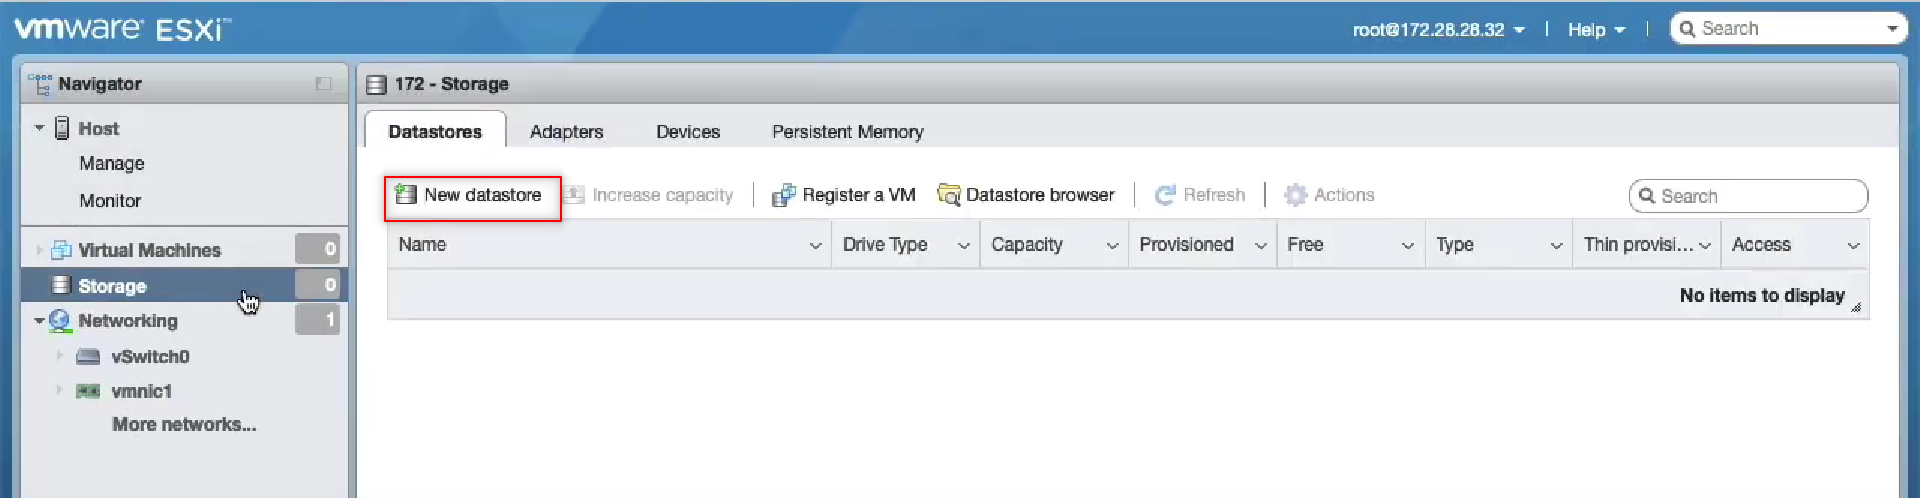Open the top search box dropdown arrow
Image resolution: width=1920 pixels, height=498 pixels.
click(1892, 29)
